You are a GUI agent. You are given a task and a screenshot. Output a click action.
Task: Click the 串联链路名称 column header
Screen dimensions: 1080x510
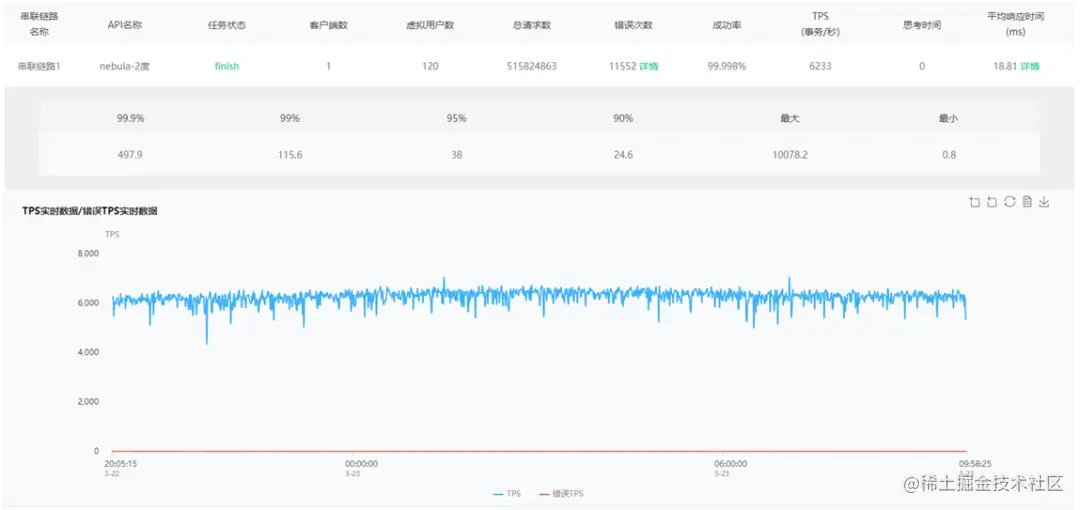[39, 23]
